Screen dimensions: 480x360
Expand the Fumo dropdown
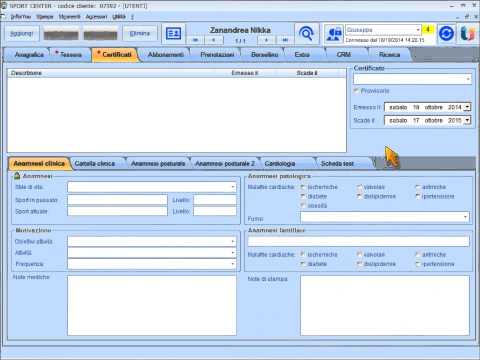click(465, 217)
